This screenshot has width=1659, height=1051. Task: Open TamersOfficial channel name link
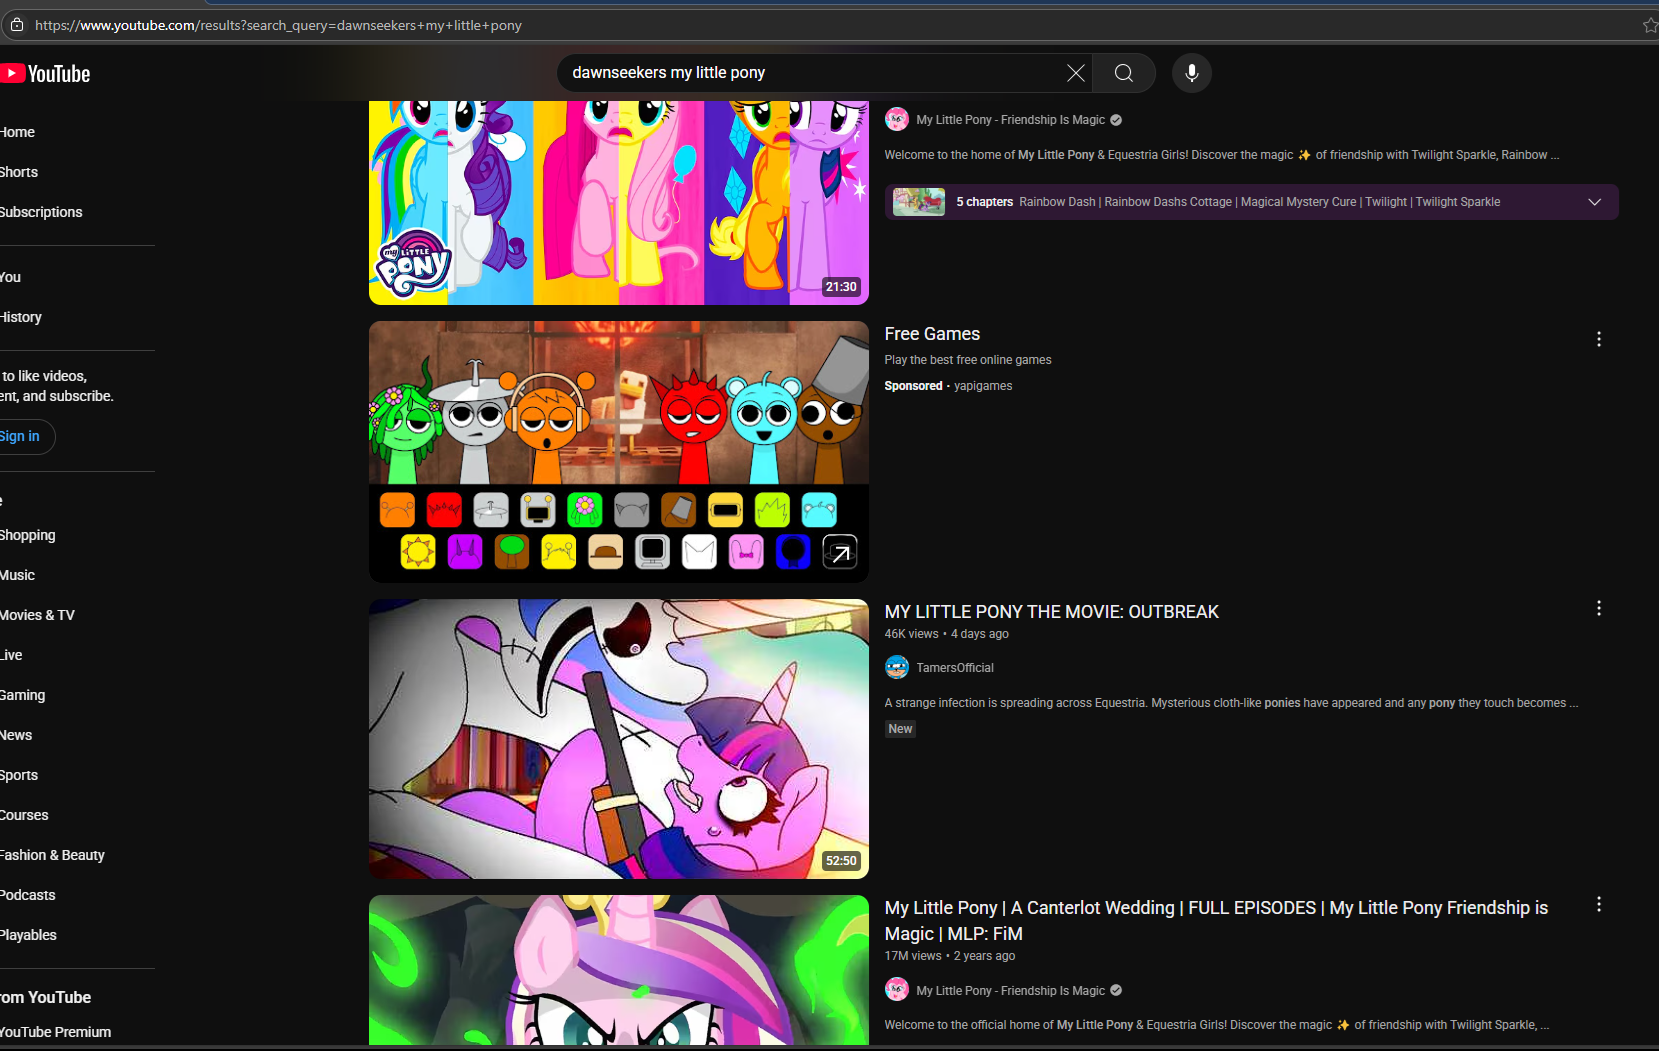955,668
